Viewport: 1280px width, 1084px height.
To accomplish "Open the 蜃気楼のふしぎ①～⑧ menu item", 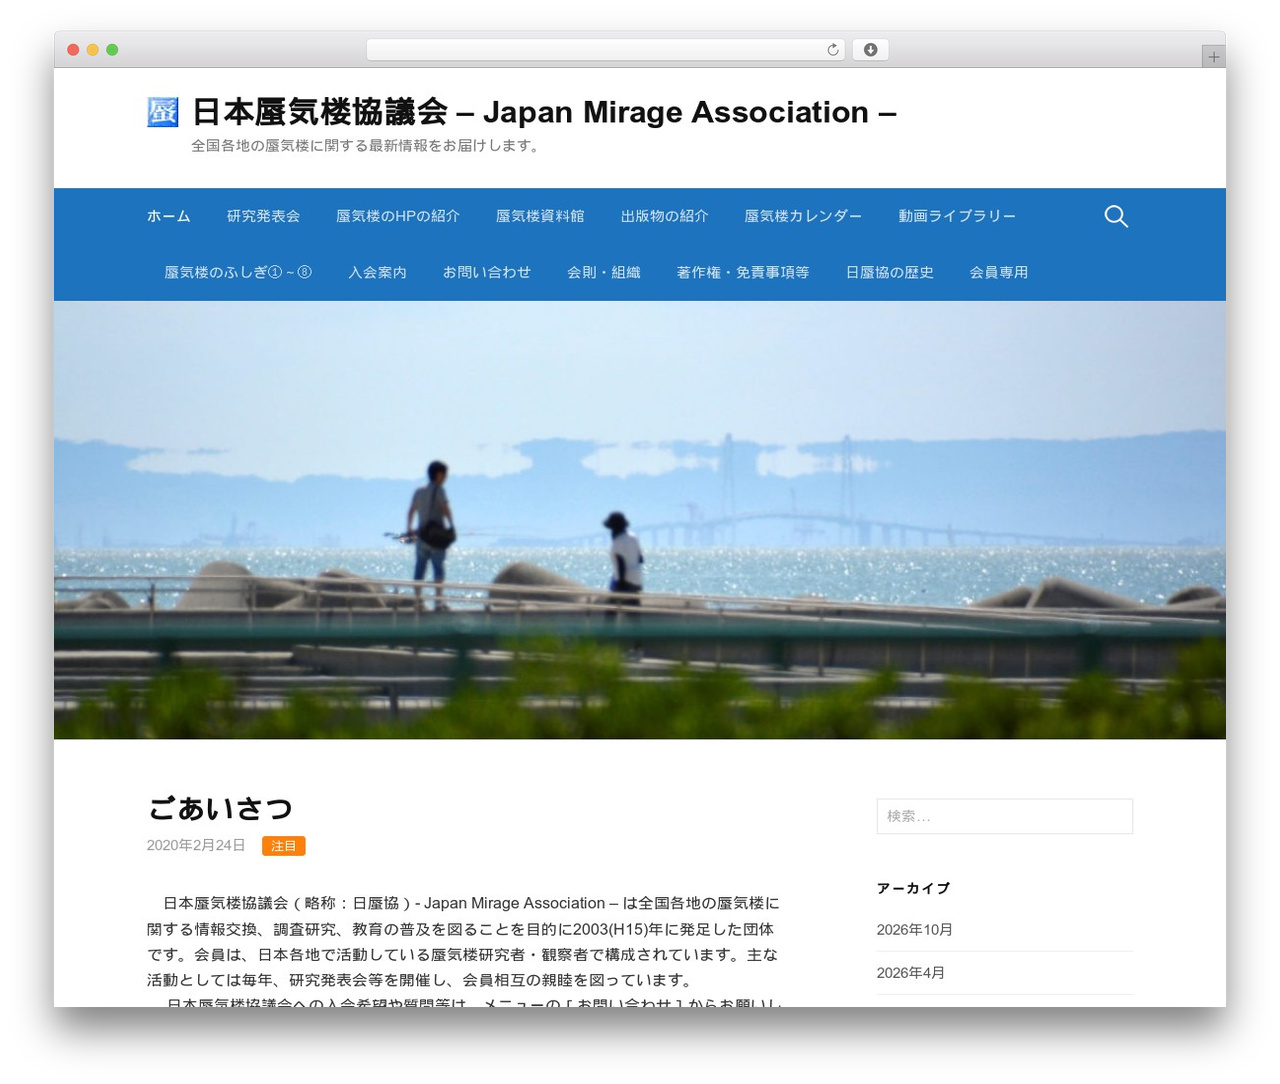I will point(238,272).
